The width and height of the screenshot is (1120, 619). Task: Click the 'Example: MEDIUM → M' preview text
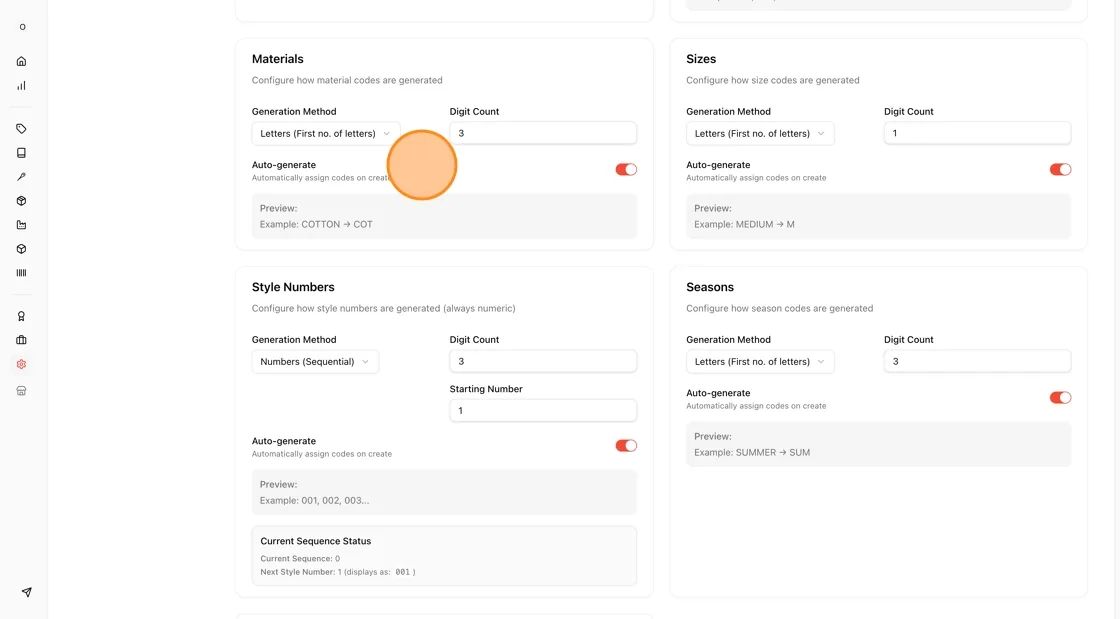[744, 224]
